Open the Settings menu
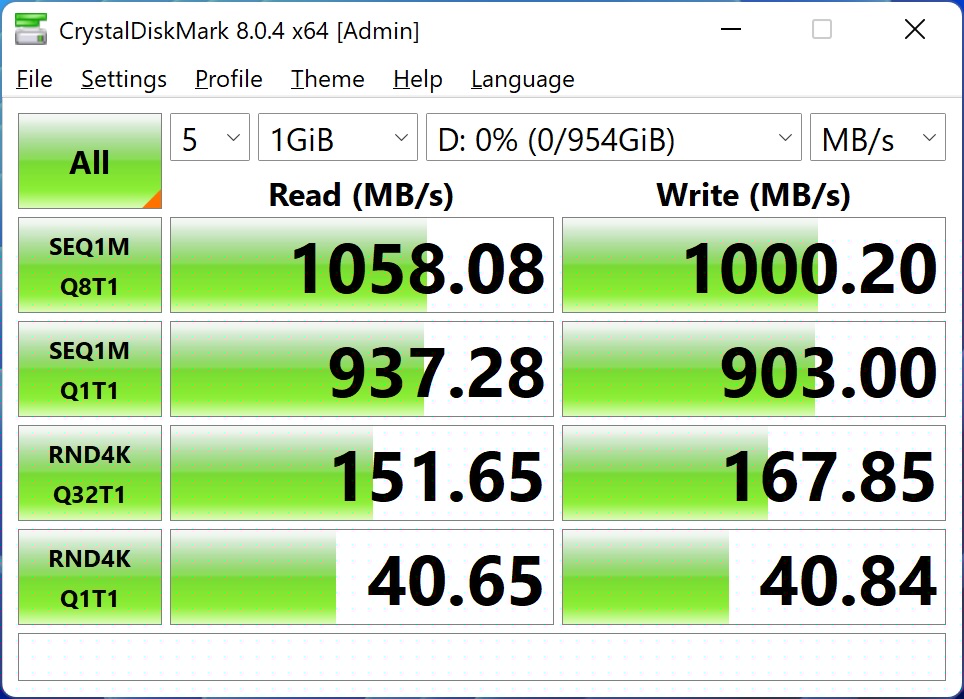This screenshot has height=699, width=964. [124, 79]
